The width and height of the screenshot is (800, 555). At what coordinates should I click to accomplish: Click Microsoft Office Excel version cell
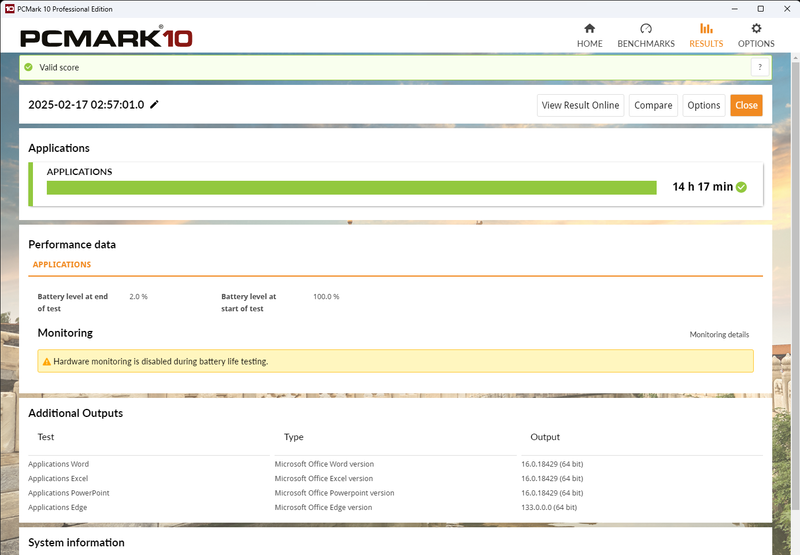pos(323,478)
